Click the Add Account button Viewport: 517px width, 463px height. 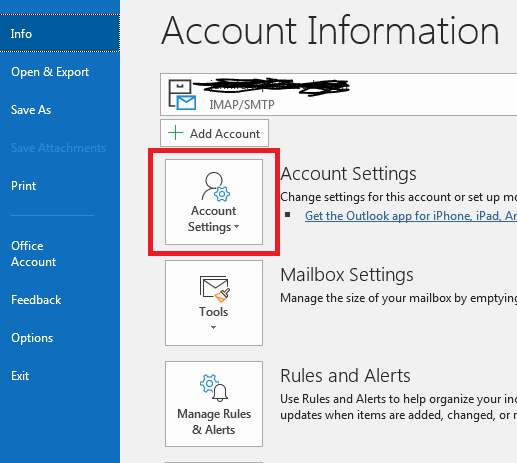point(214,133)
